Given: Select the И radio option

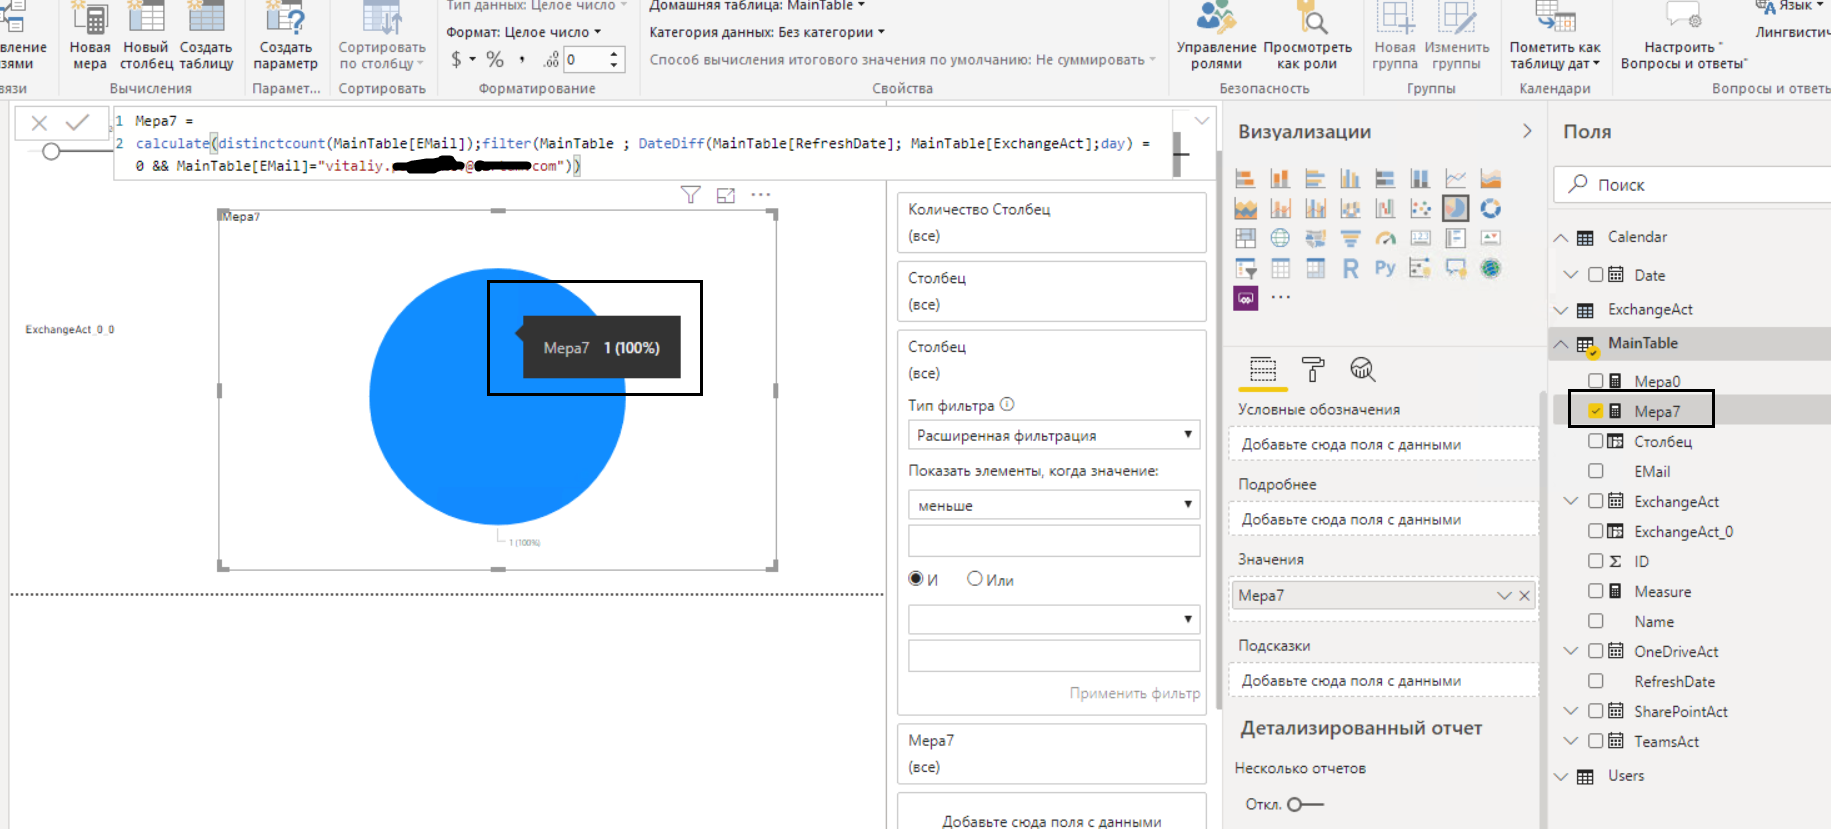Looking at the screenshot, I should click(x=916, y=579).
